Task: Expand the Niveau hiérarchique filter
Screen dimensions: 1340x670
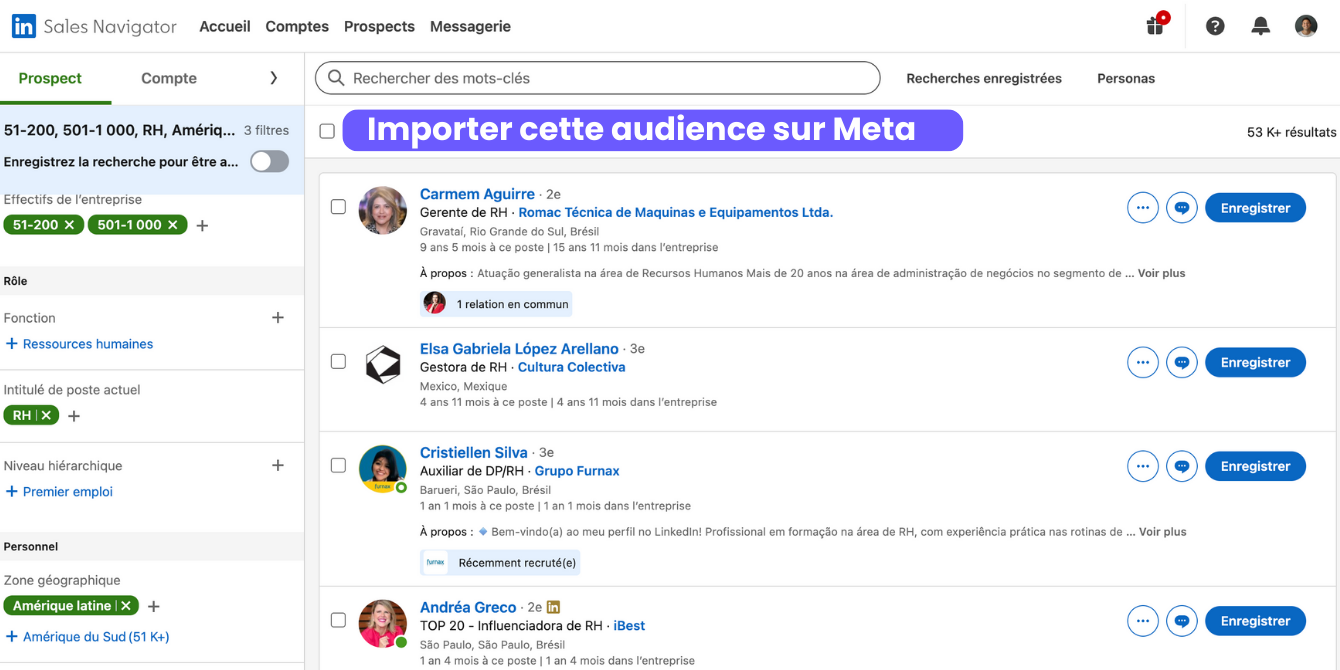Action: (278, 466)
